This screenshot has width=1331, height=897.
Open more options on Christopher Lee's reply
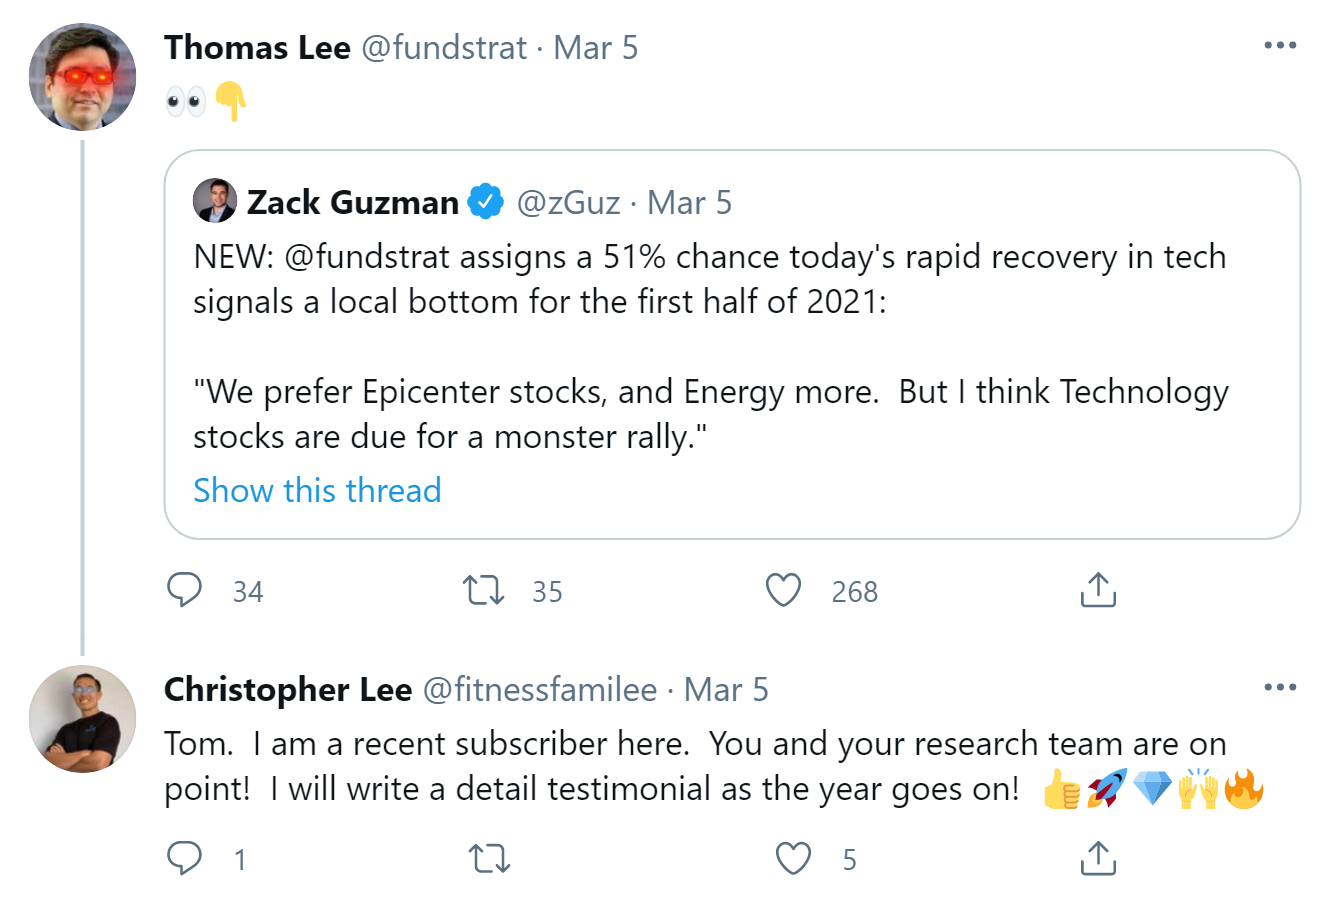[1280, 688]
